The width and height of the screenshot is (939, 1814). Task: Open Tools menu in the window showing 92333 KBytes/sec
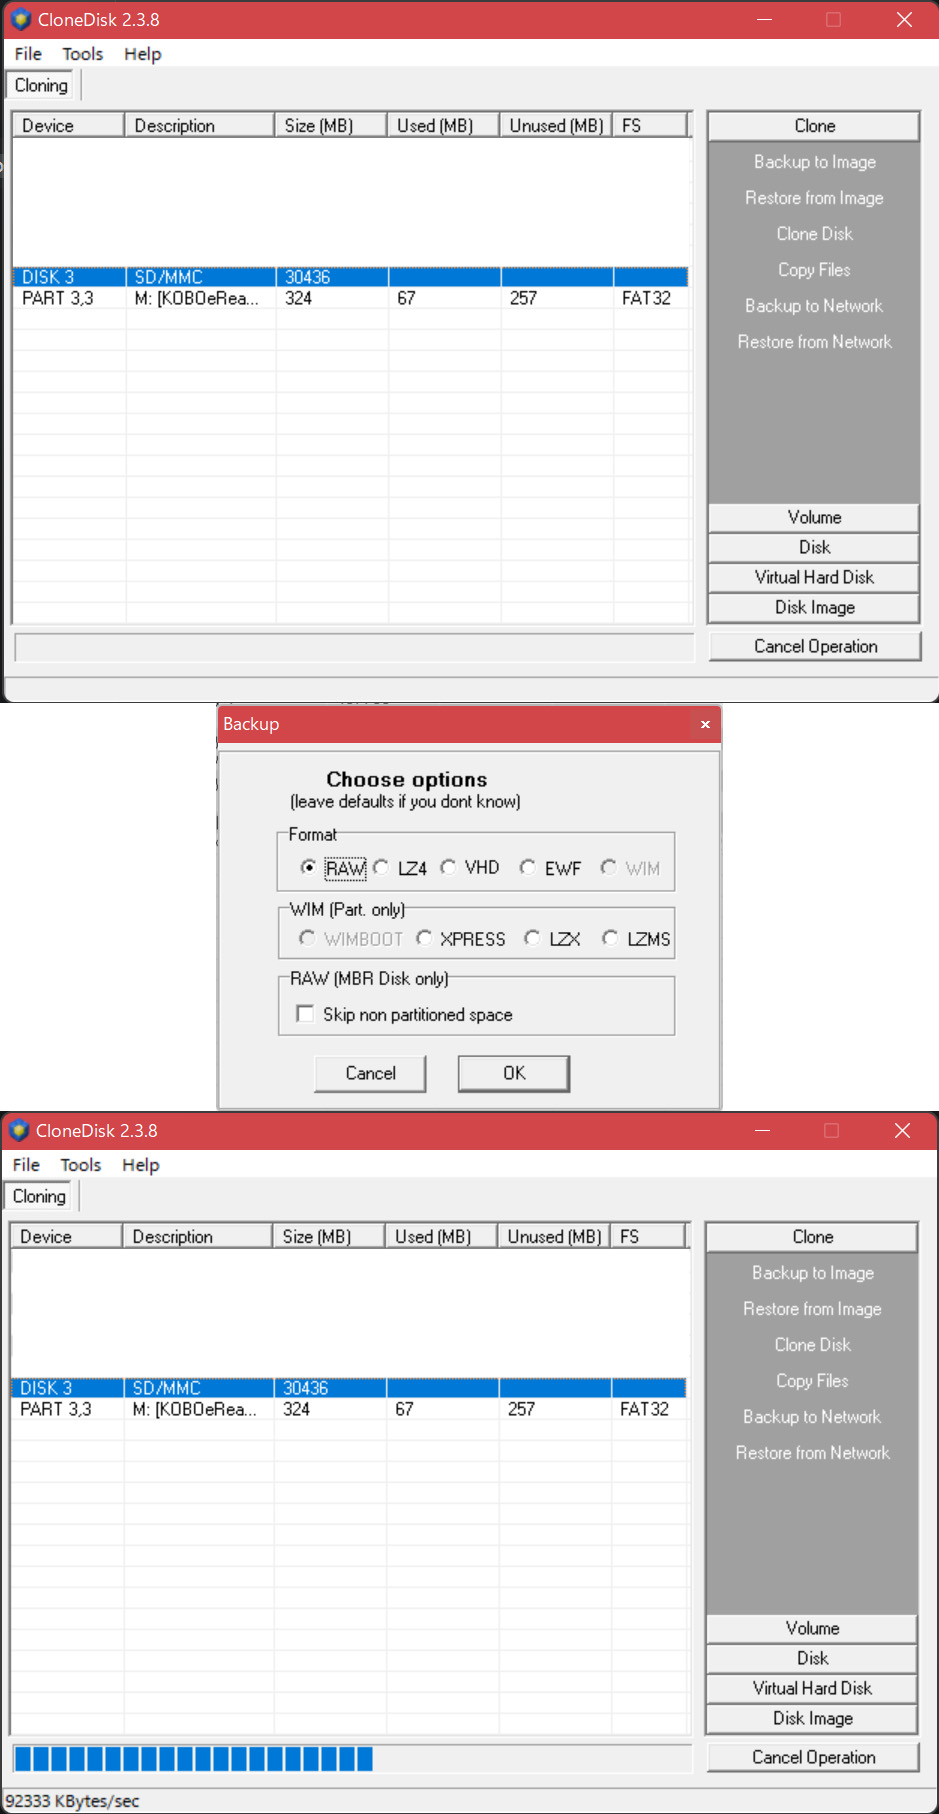tap(81, 1165)
